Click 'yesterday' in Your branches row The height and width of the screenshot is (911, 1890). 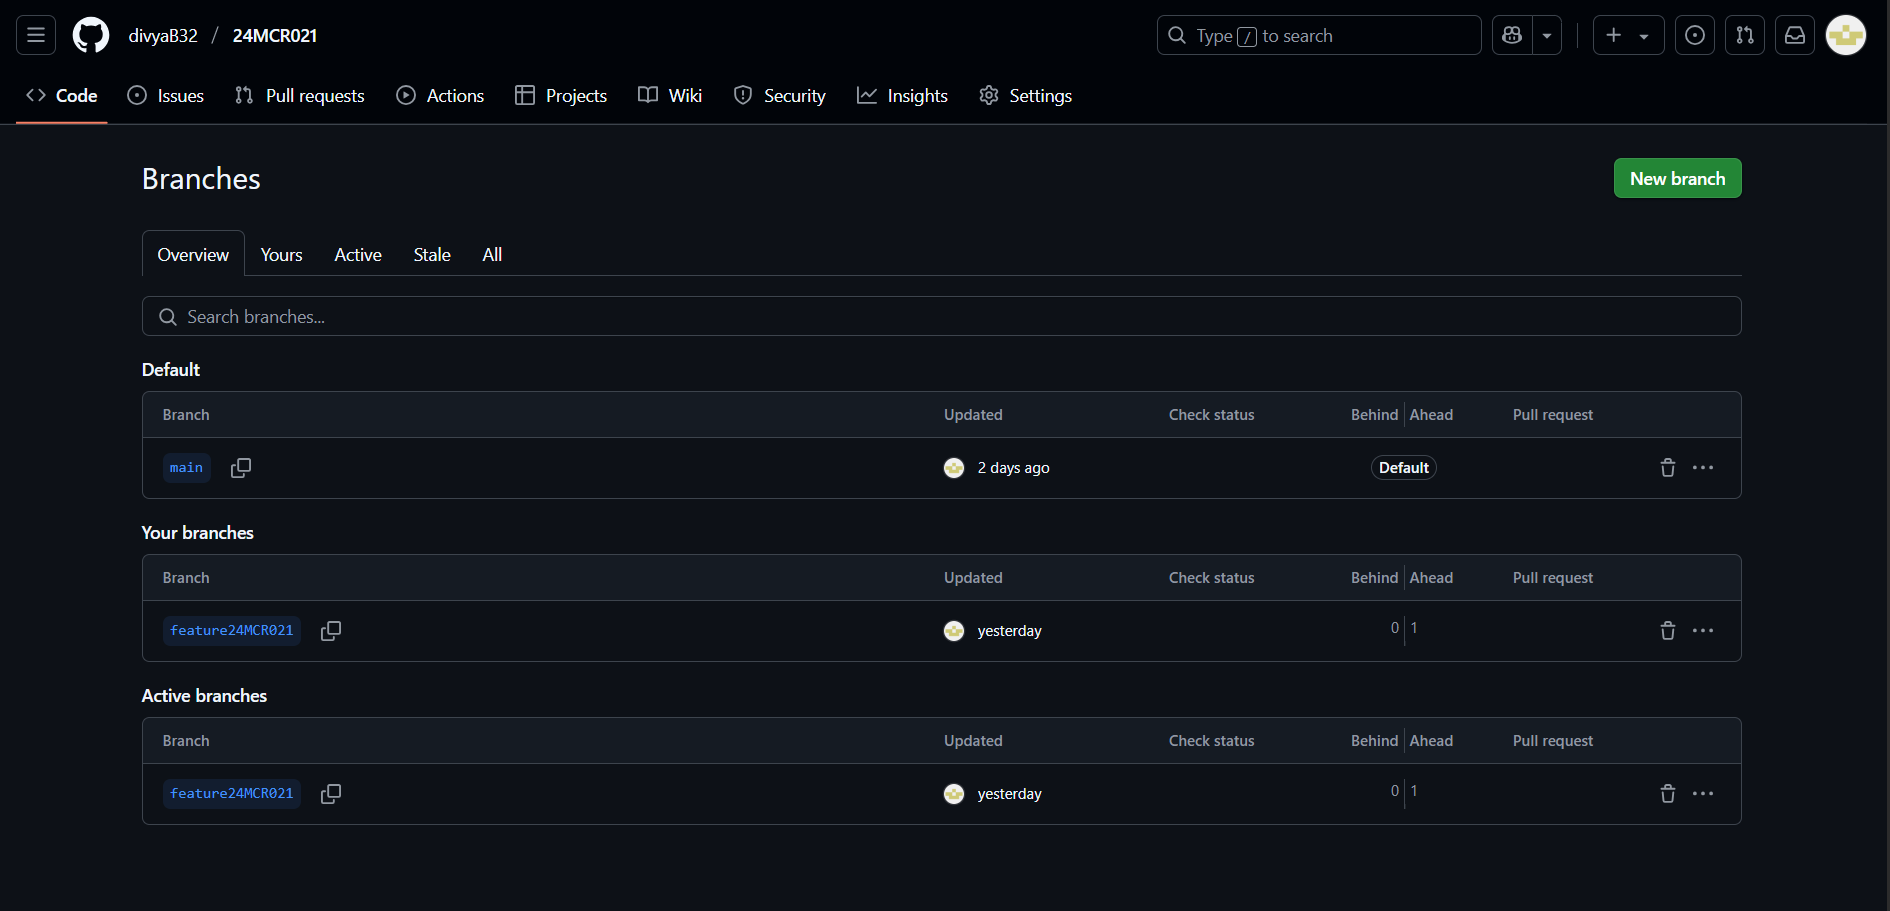1009,630
